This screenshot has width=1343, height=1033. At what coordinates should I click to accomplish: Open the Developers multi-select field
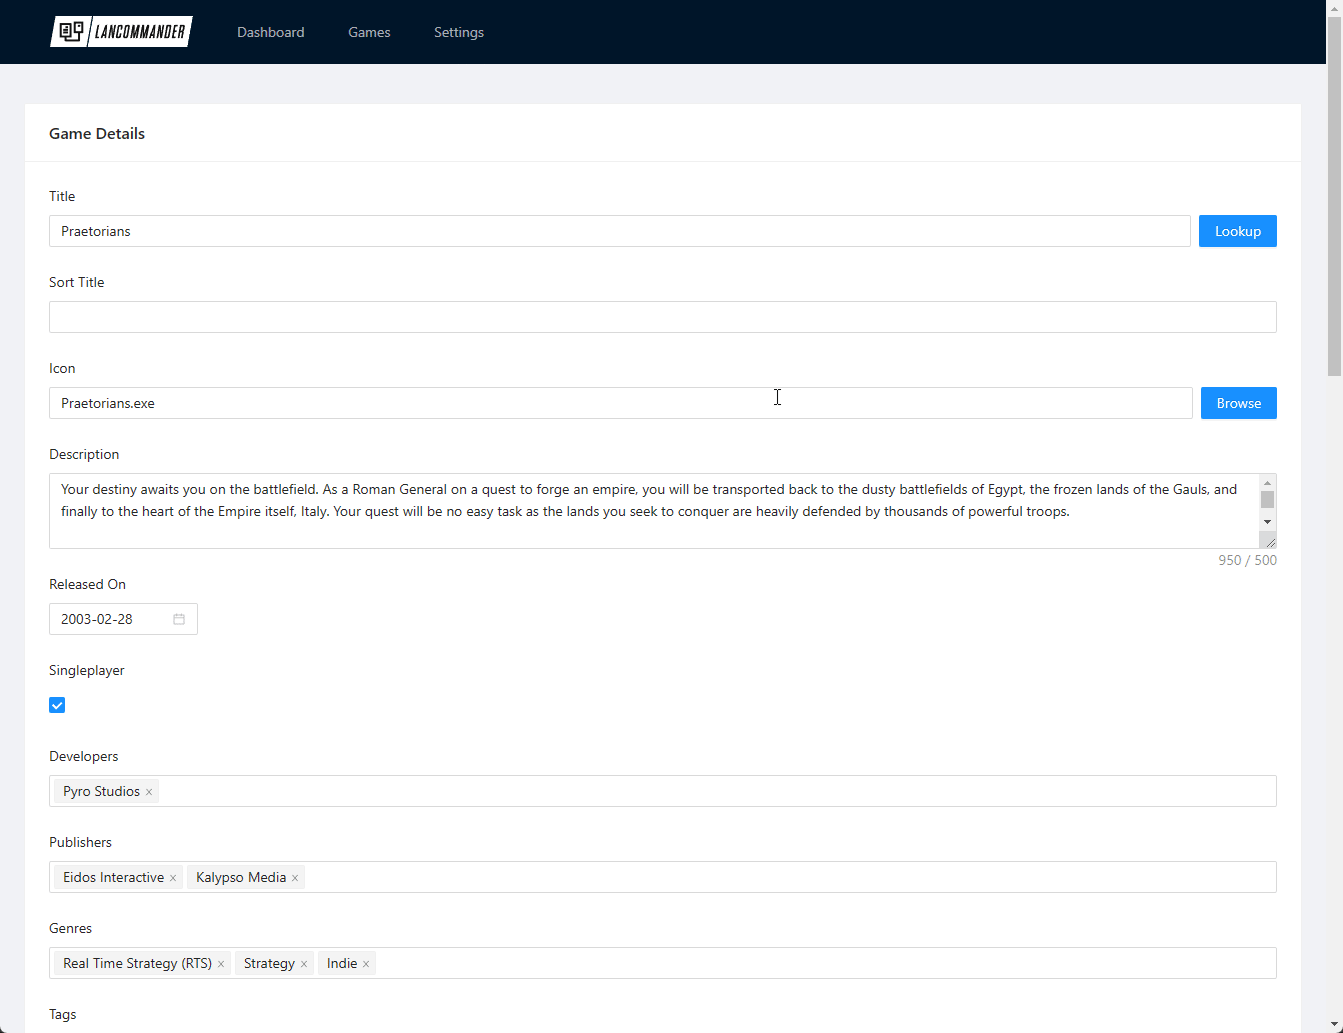(x=700, y=791)
